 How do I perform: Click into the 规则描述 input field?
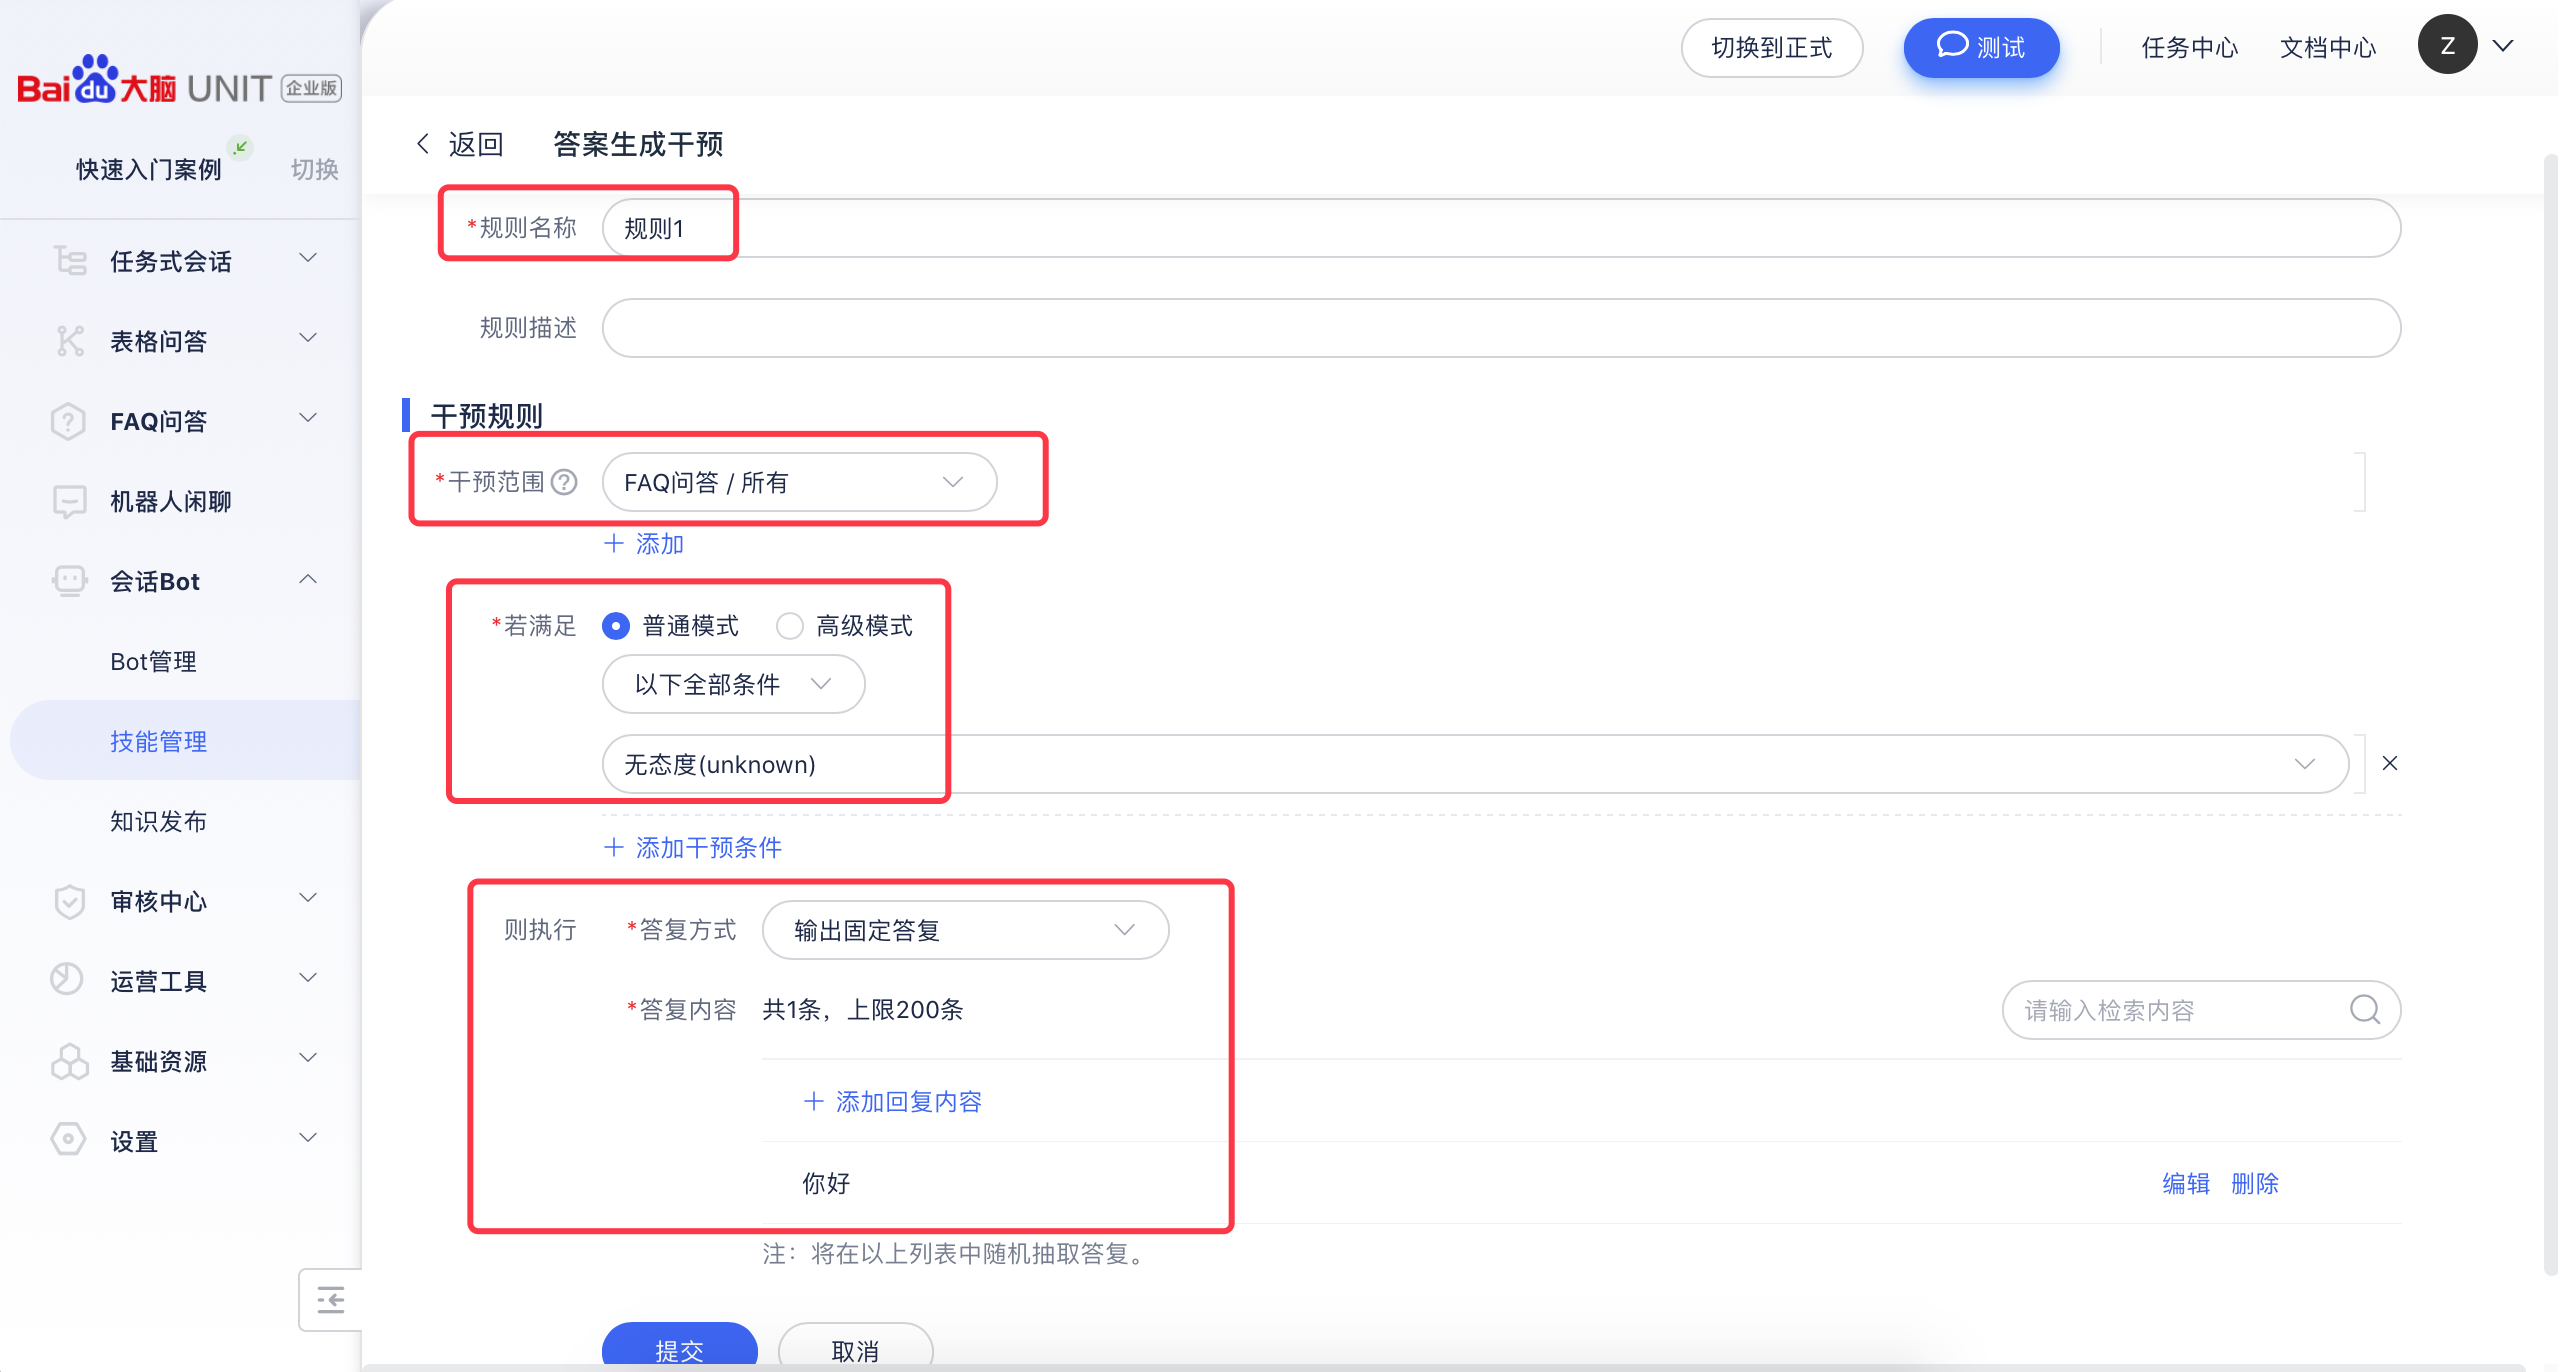(x=1500, y=328)
